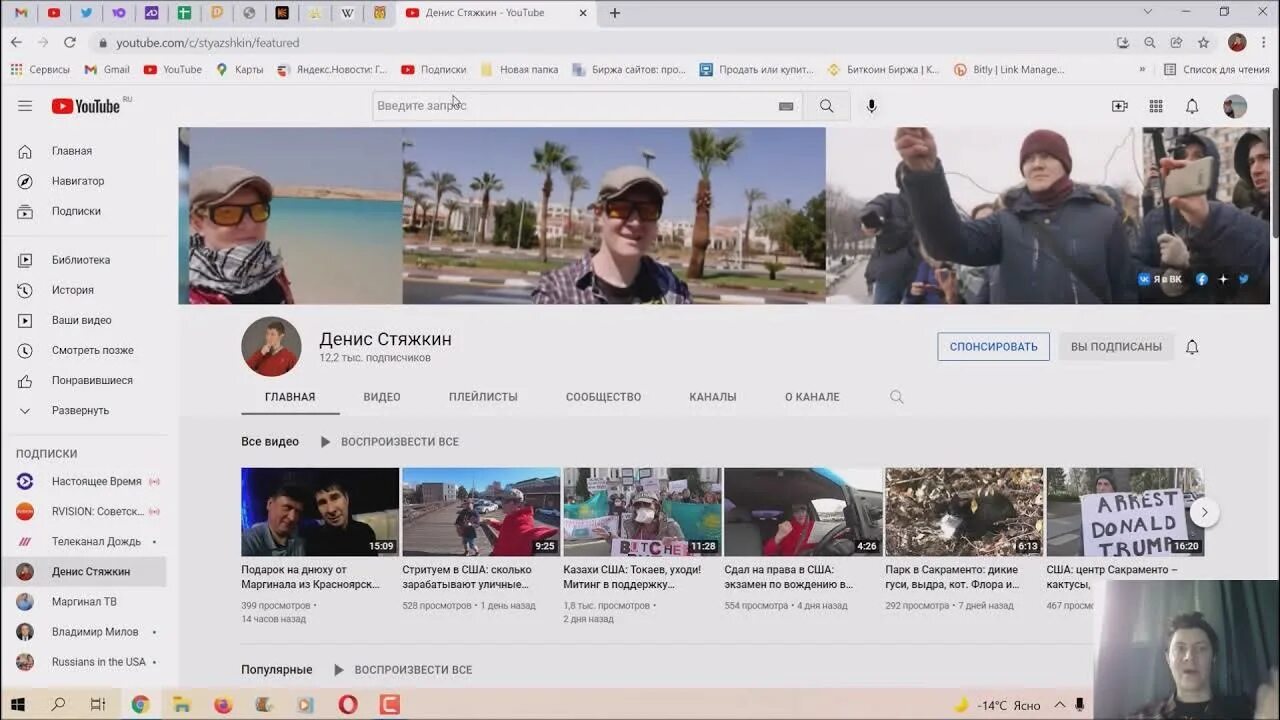The width and height of the screenshot is (1280, 720).
Task: Show hidden system tray icons chevron
Action: 1060,704
